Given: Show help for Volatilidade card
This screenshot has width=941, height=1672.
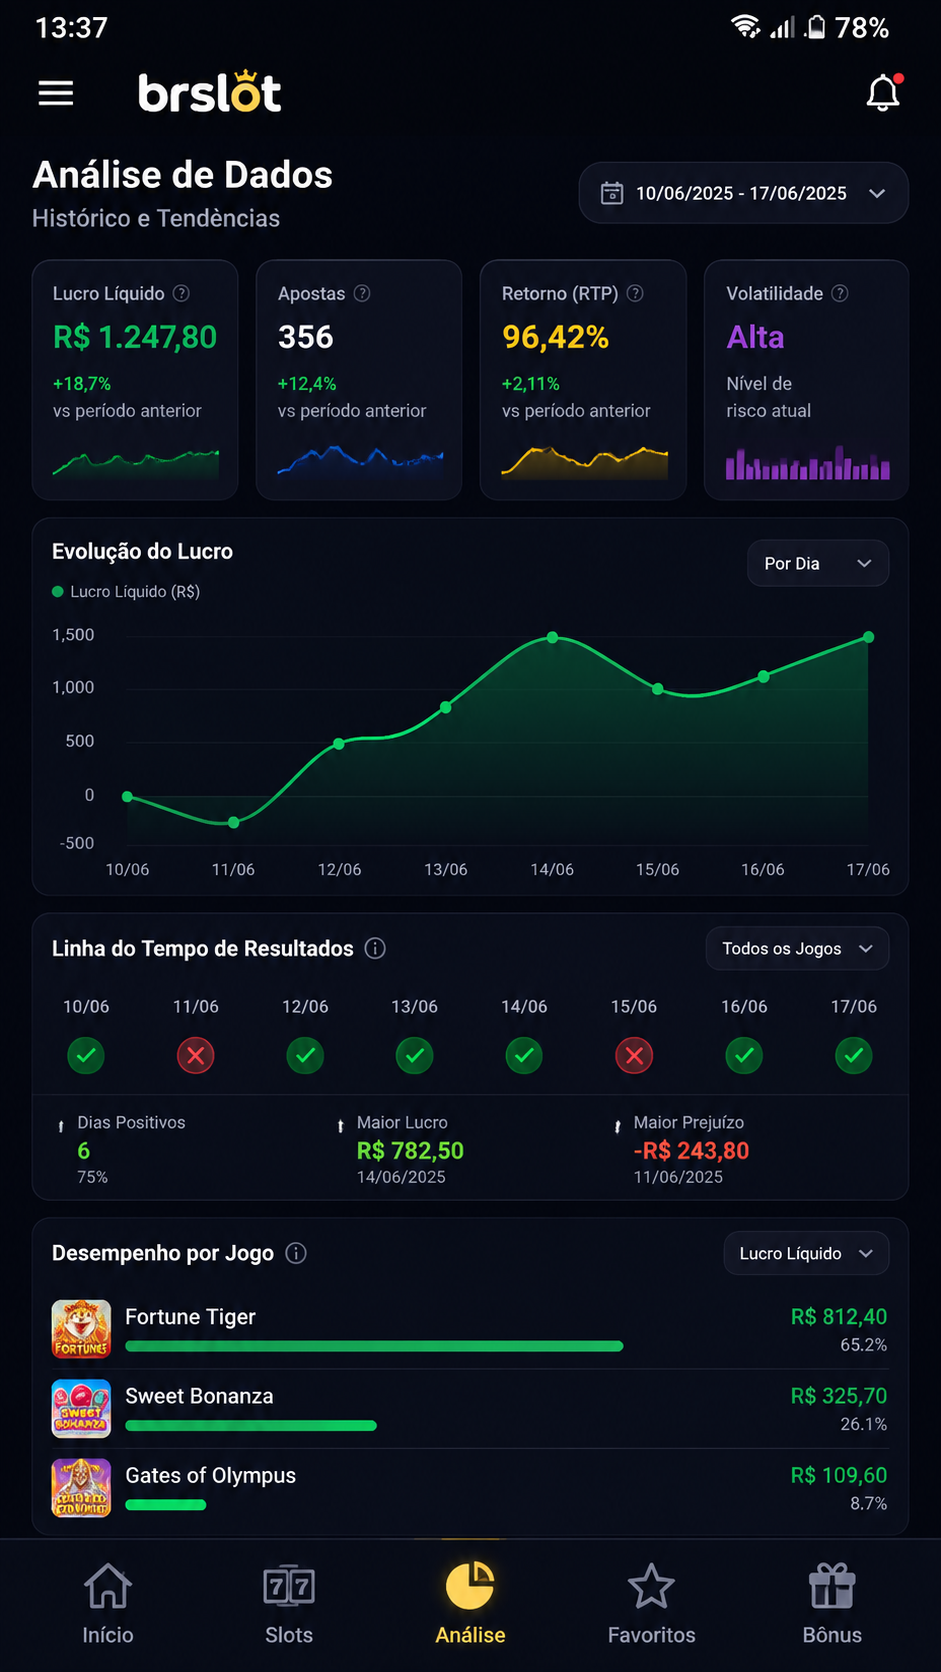Looking at the screenshot, I should tap(840, 293).
